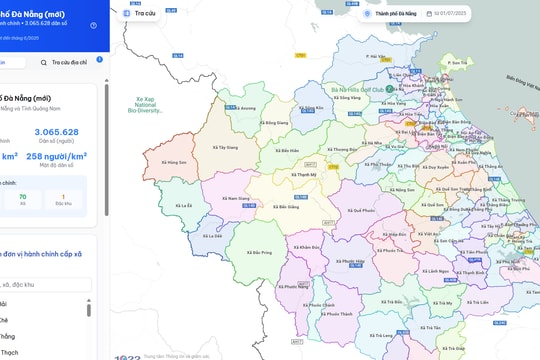540x360 pixels.
Task: Select the Xã Hùng Sơn region on map
Action: [174, 162]
